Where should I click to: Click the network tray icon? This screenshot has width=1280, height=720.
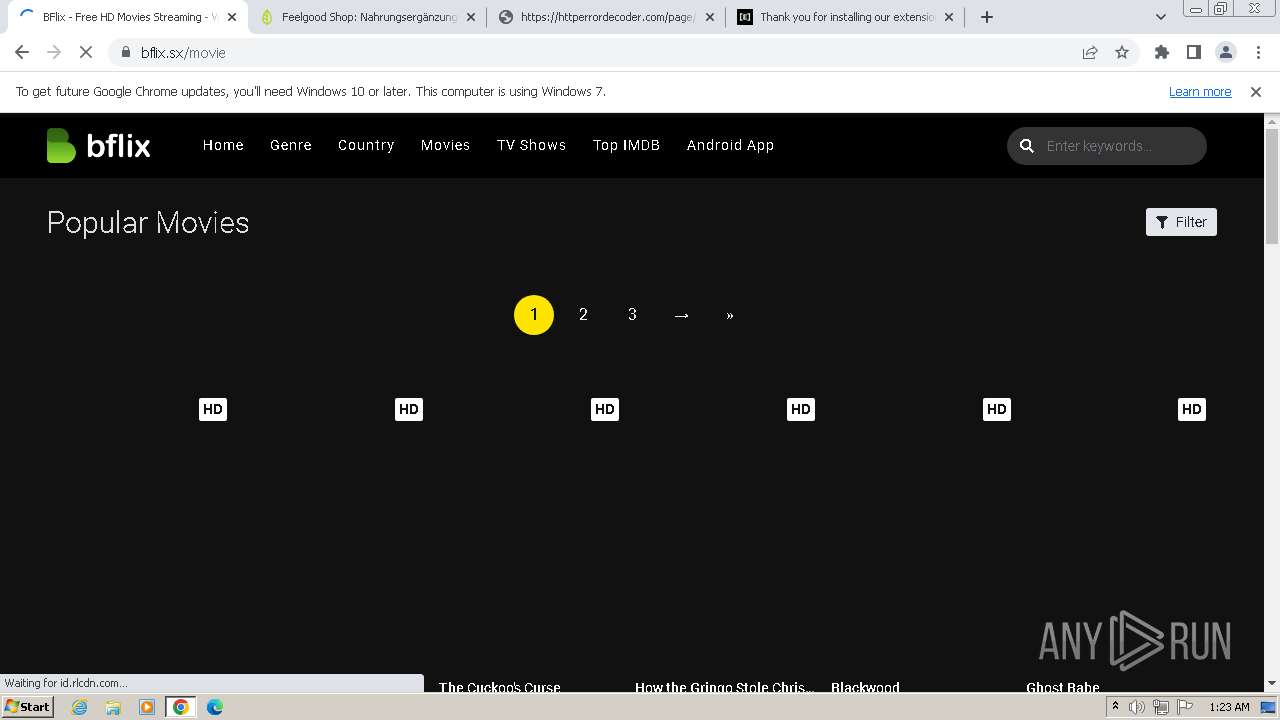(1160, 707)
